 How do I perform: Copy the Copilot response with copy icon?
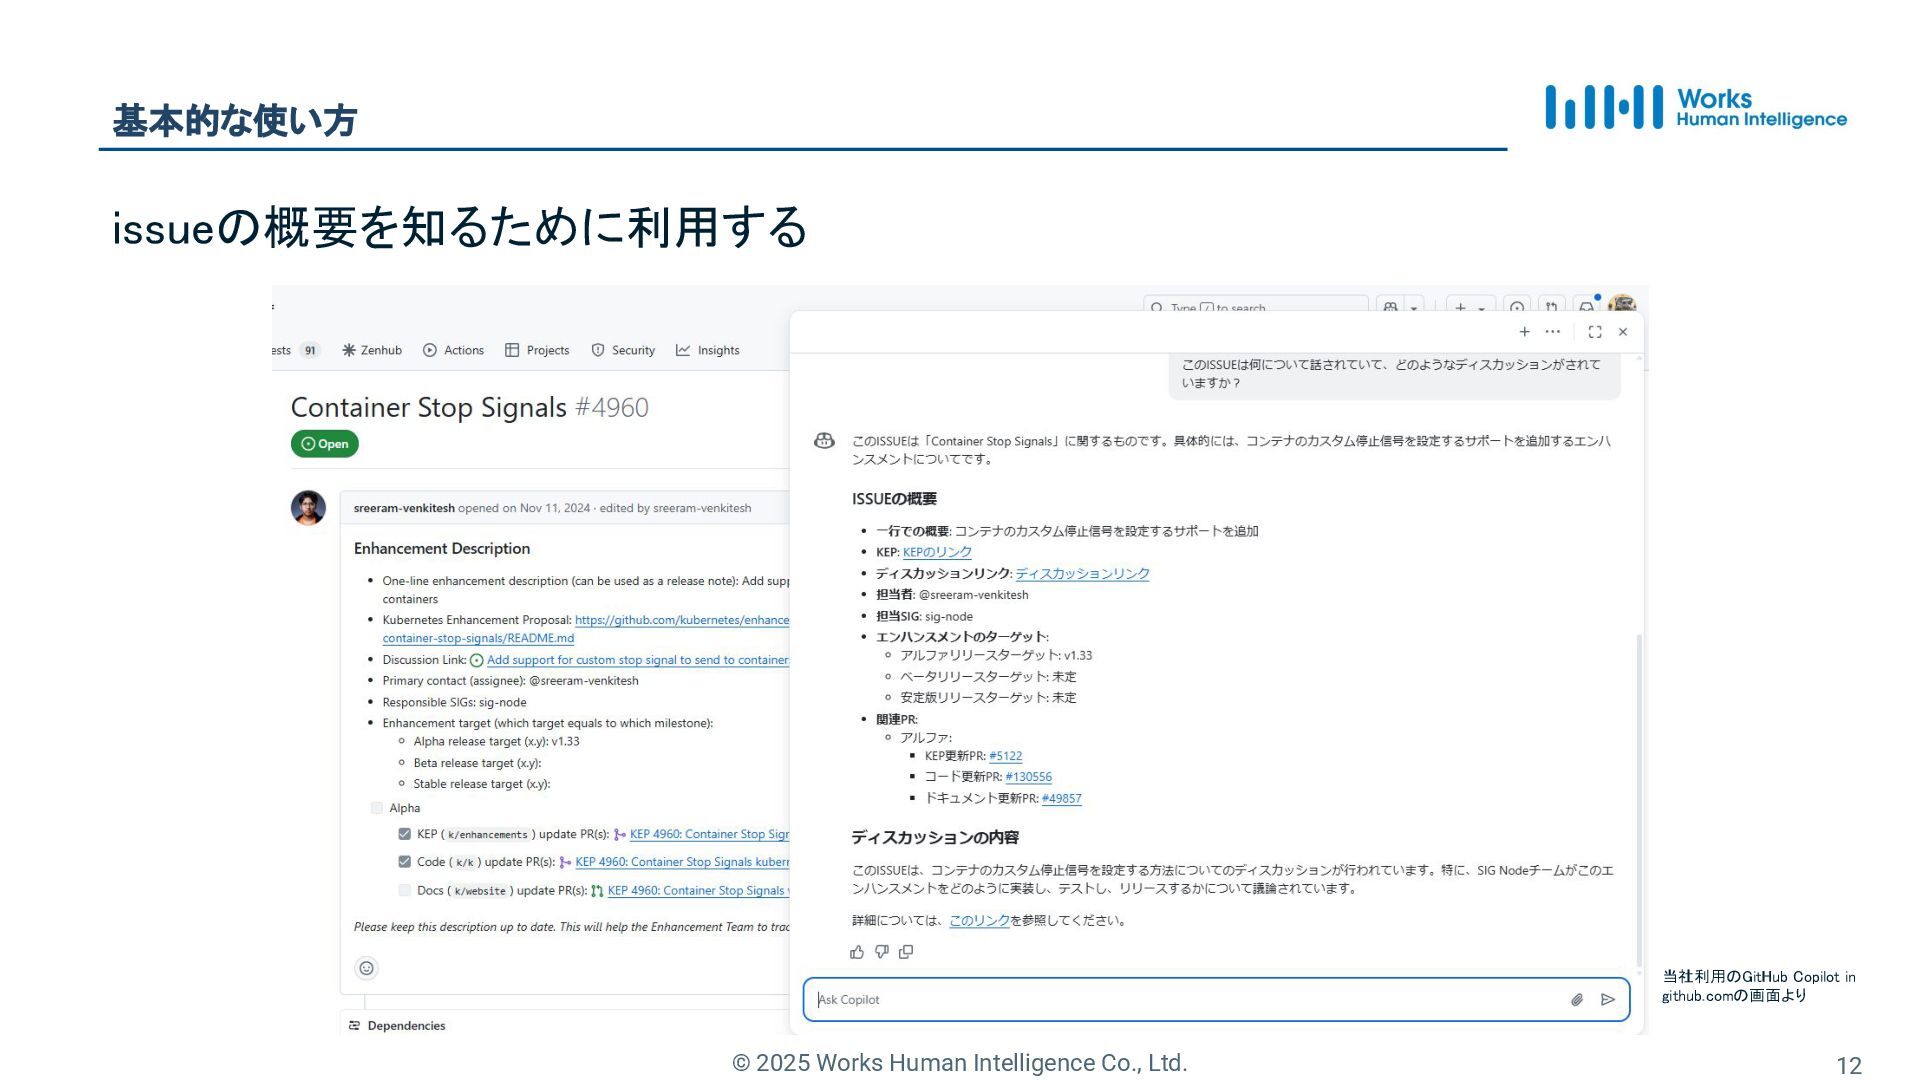(x=906, y=952)
